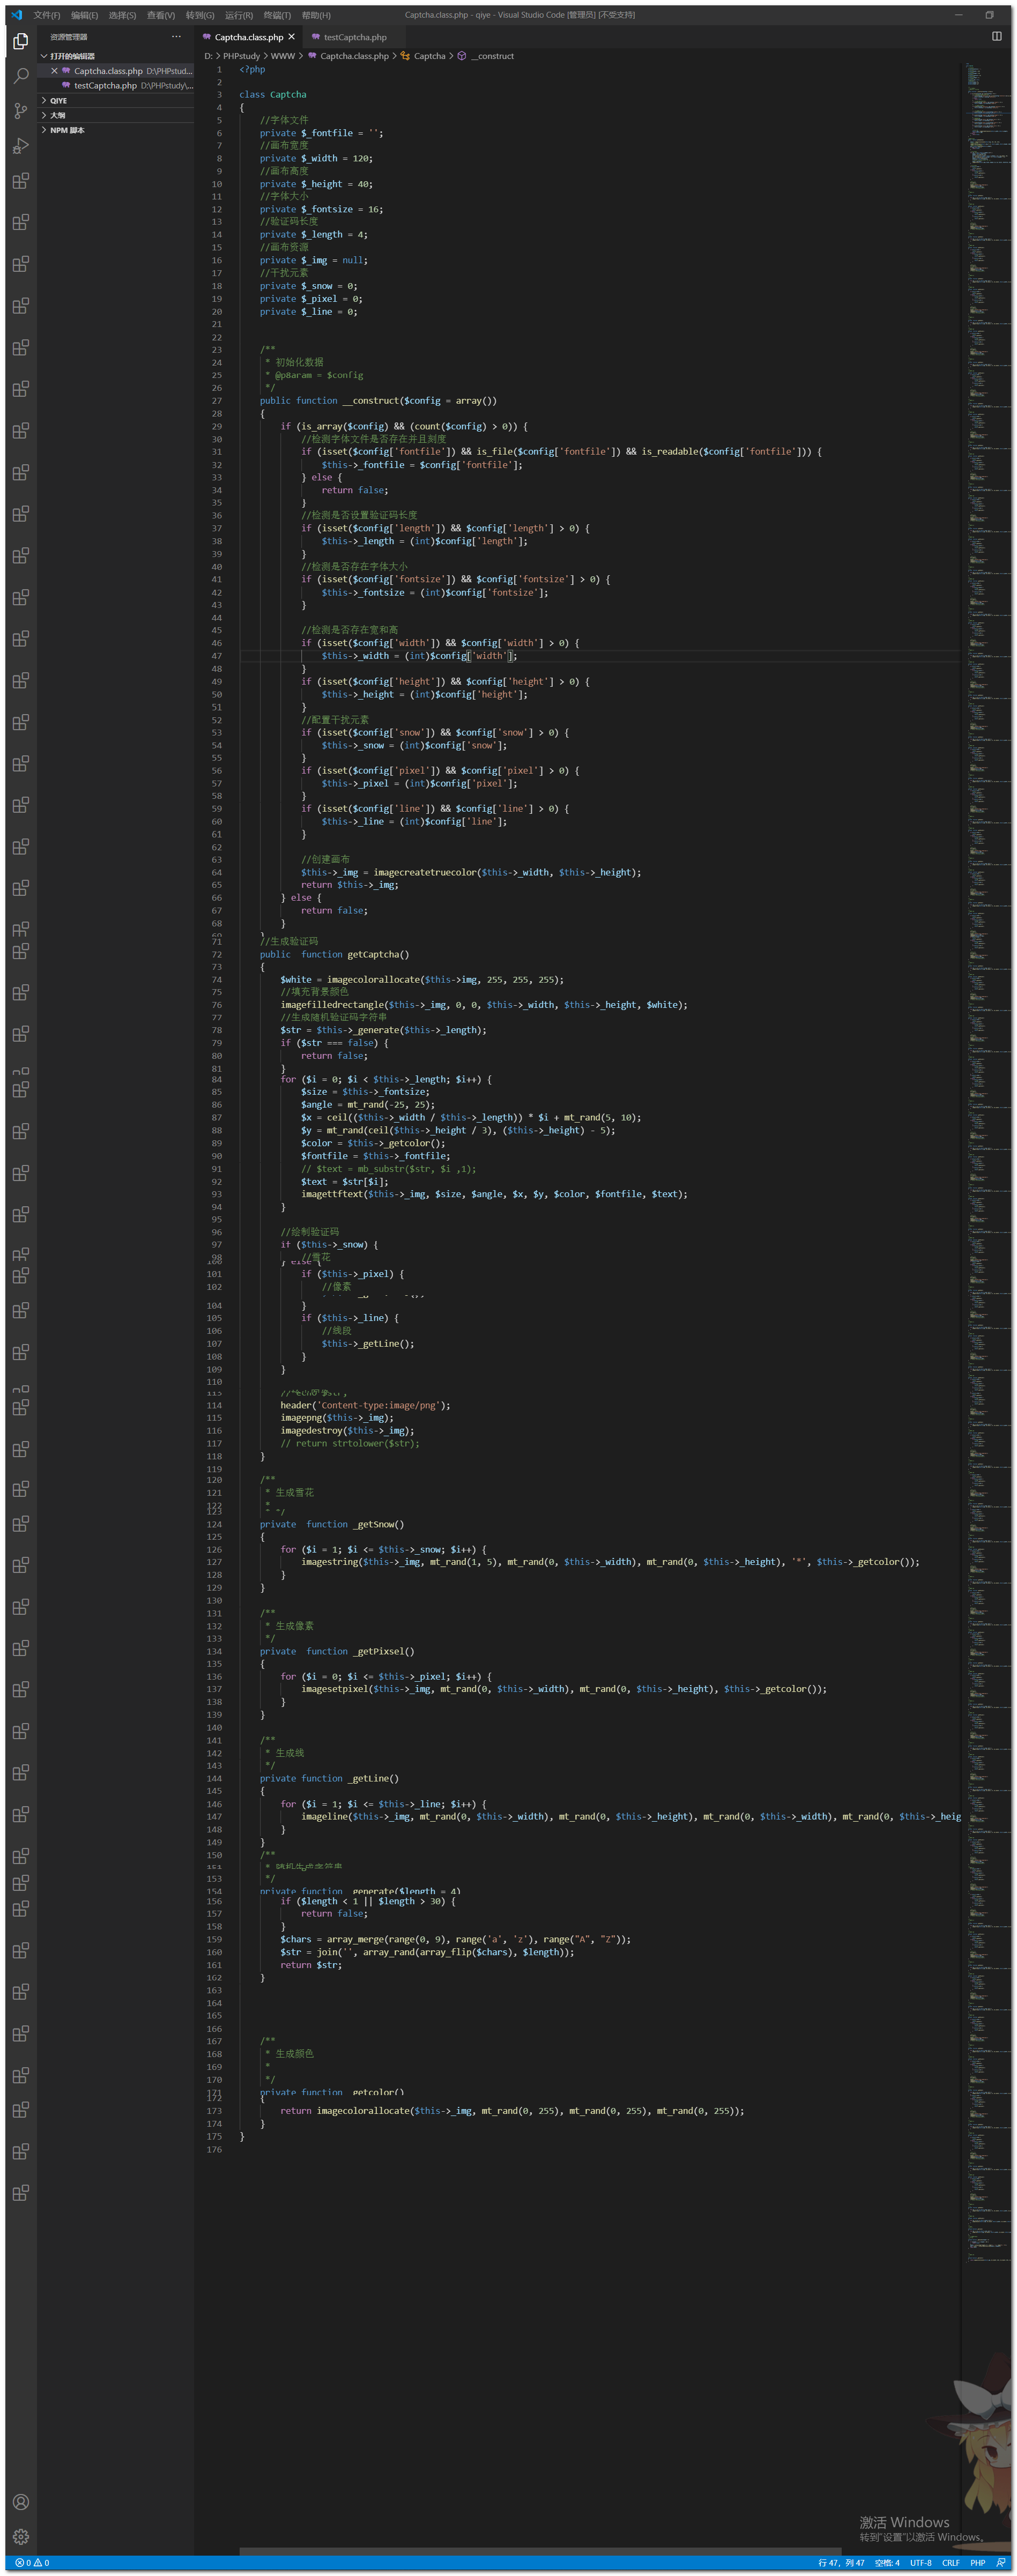Open the Source Control view
The height and width of the screenshot is (2576, 1017).
[x=20, y=110]
